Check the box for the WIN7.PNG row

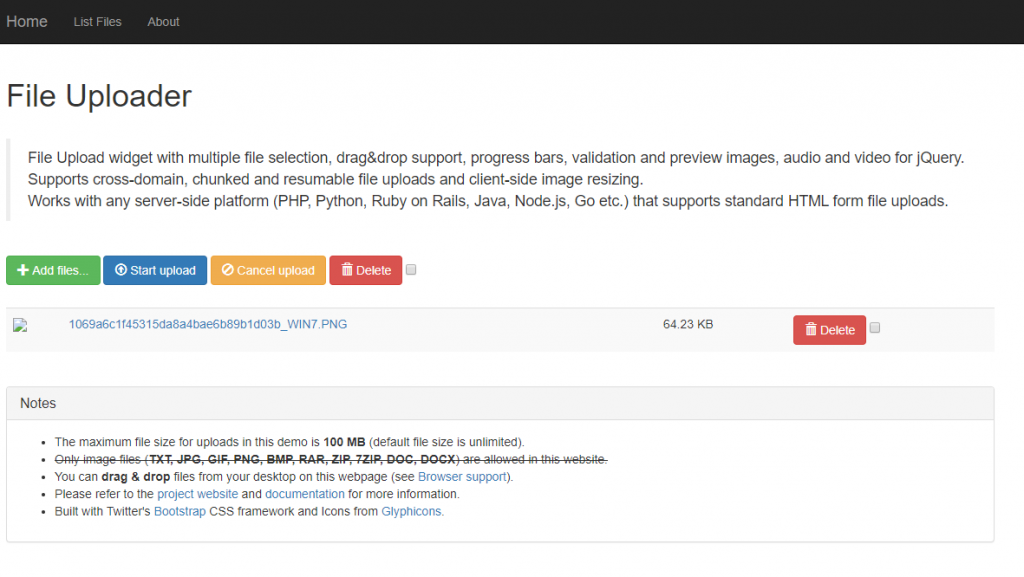[875, 328]
